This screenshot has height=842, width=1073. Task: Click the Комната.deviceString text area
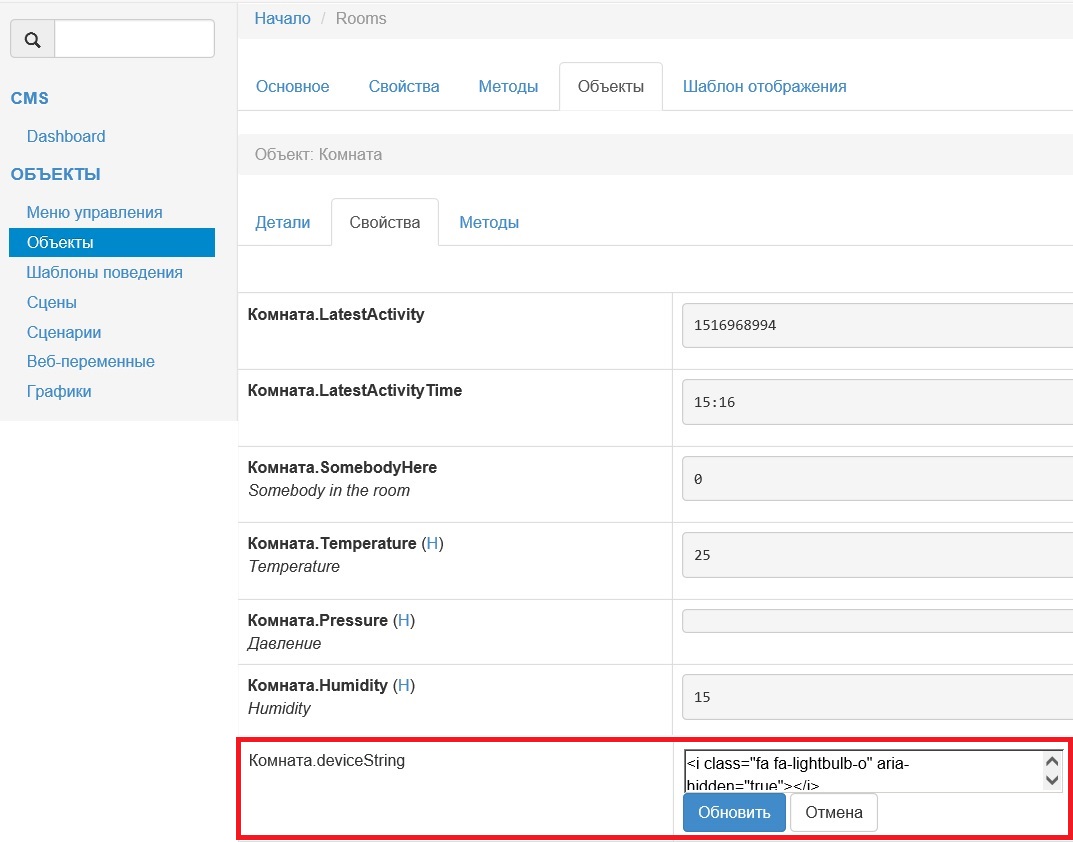[x=862, y=771]
